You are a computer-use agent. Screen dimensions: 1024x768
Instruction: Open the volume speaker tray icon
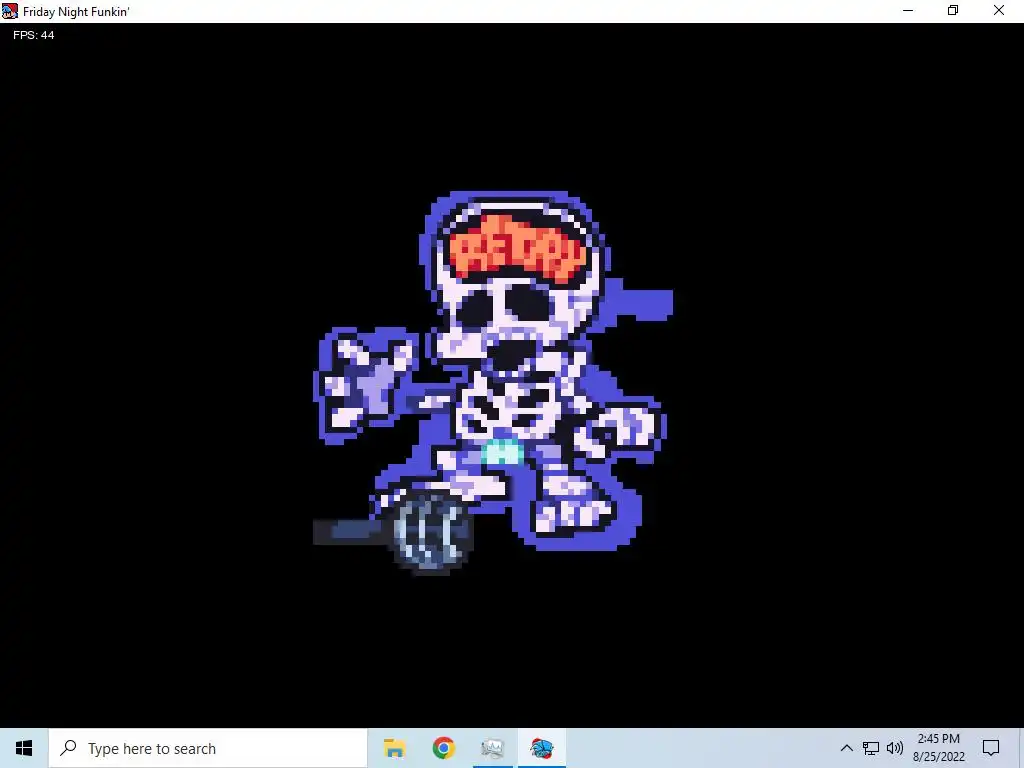pyautogui.click(x=895, y=748)
